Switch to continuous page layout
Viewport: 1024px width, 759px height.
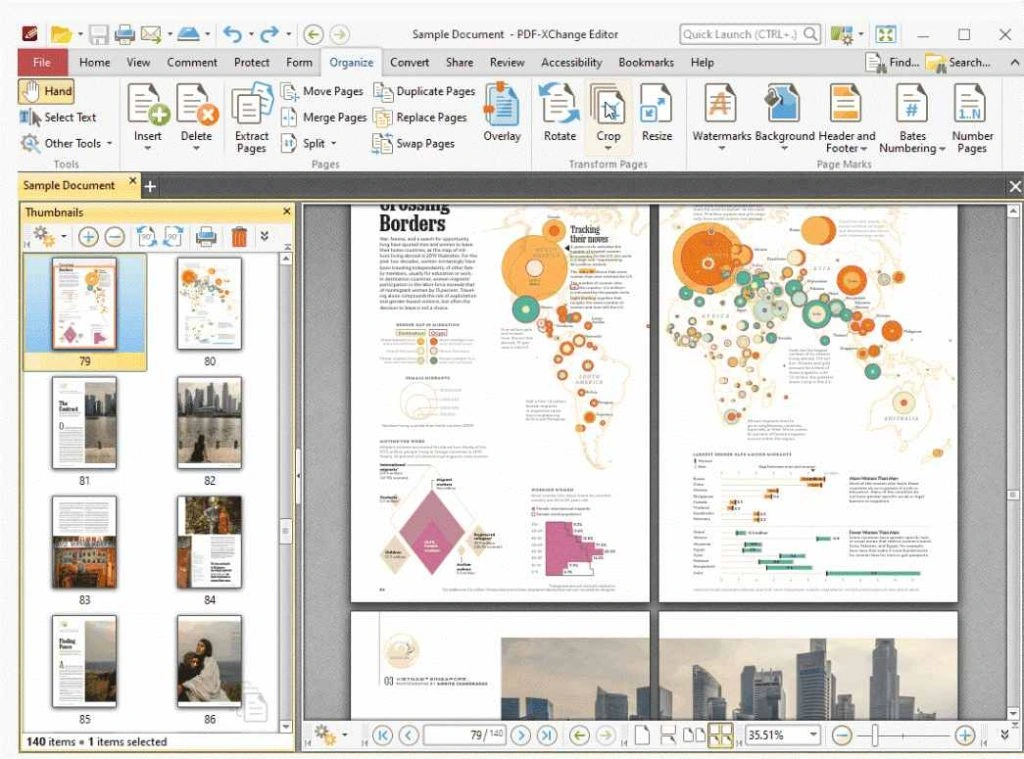(667, 735)
